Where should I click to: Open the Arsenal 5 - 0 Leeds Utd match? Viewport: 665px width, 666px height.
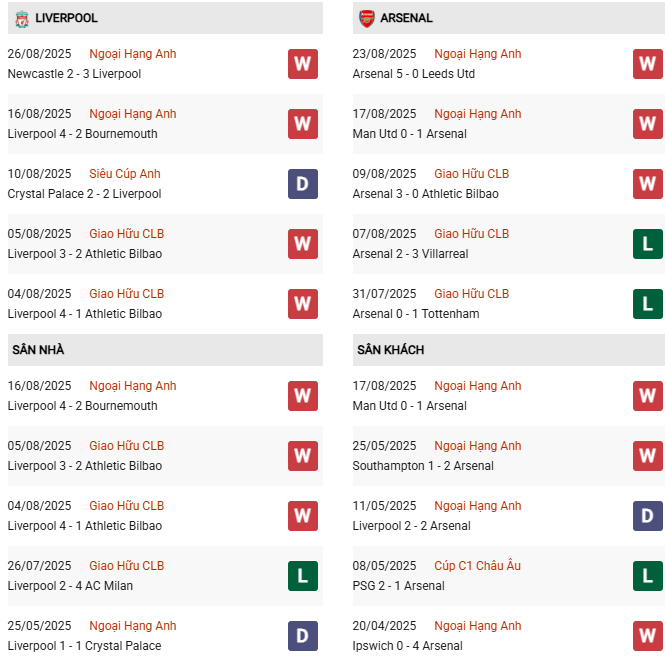[414, 74]
